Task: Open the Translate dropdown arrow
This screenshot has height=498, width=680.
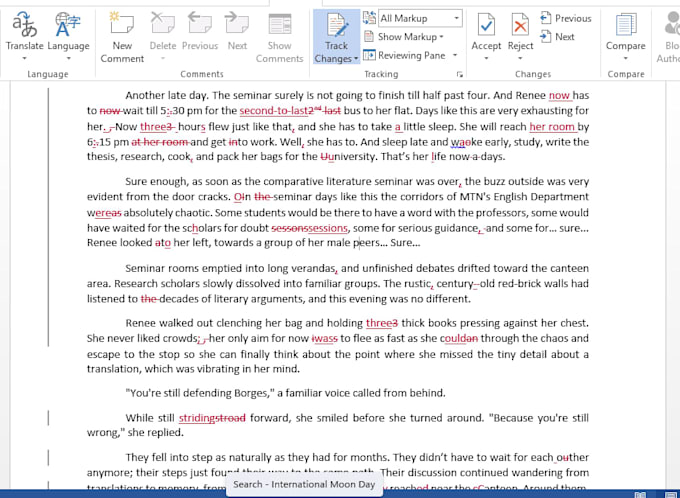Action: tap(24, 58)
